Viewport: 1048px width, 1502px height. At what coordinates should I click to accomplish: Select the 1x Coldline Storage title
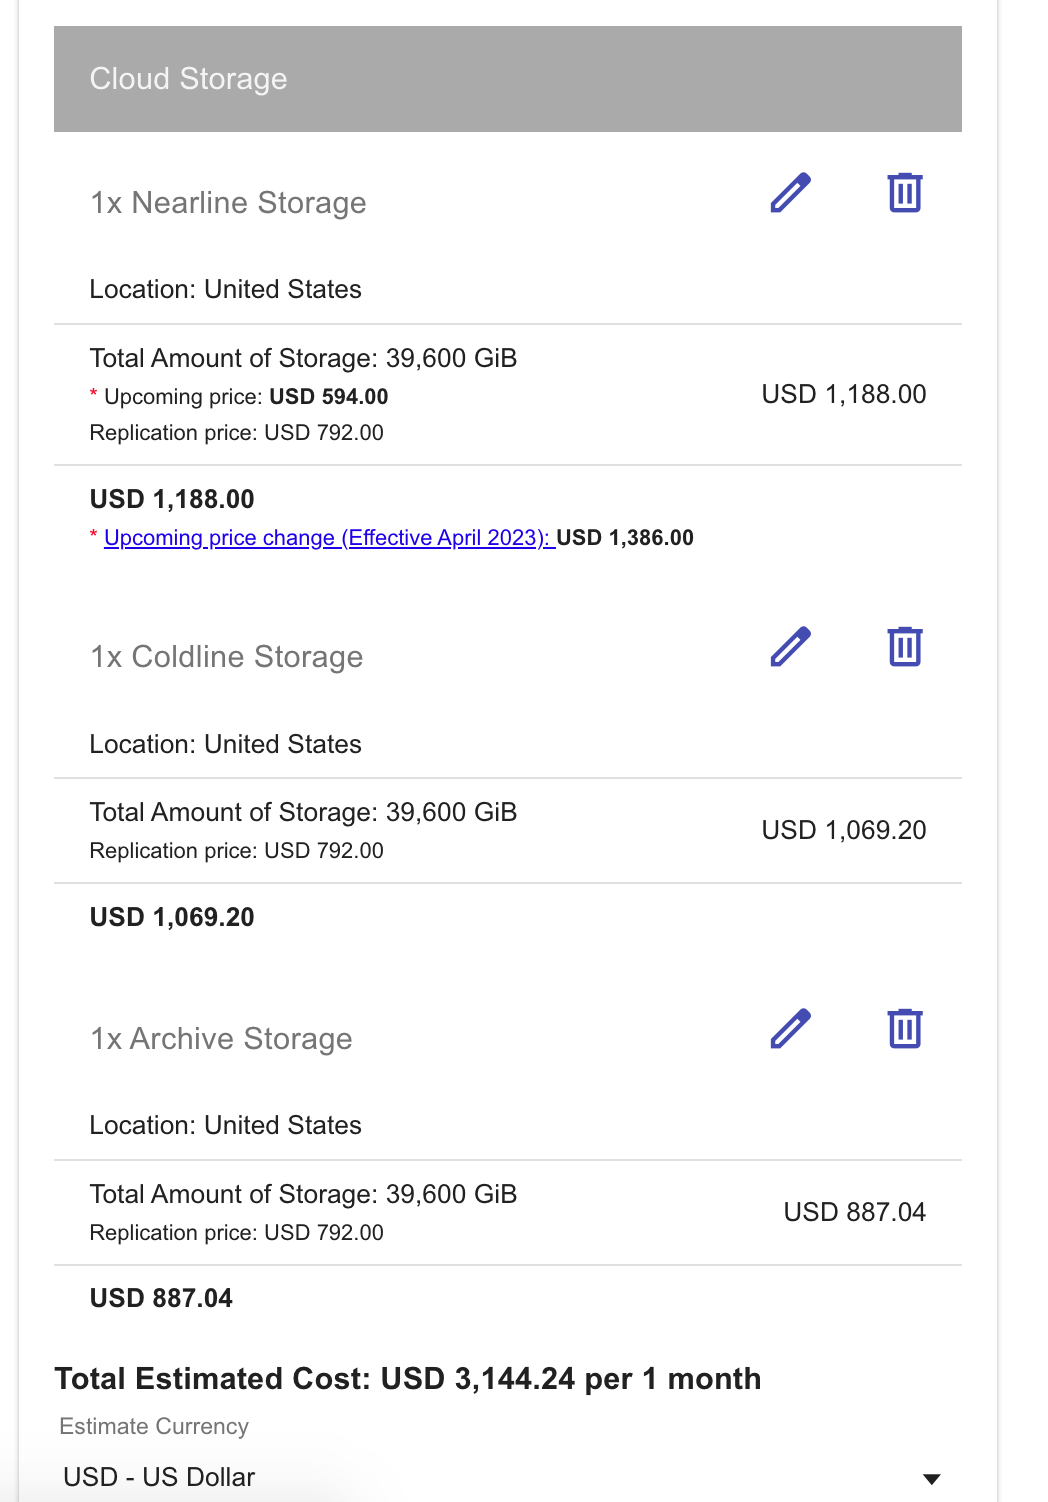[226, 657]
